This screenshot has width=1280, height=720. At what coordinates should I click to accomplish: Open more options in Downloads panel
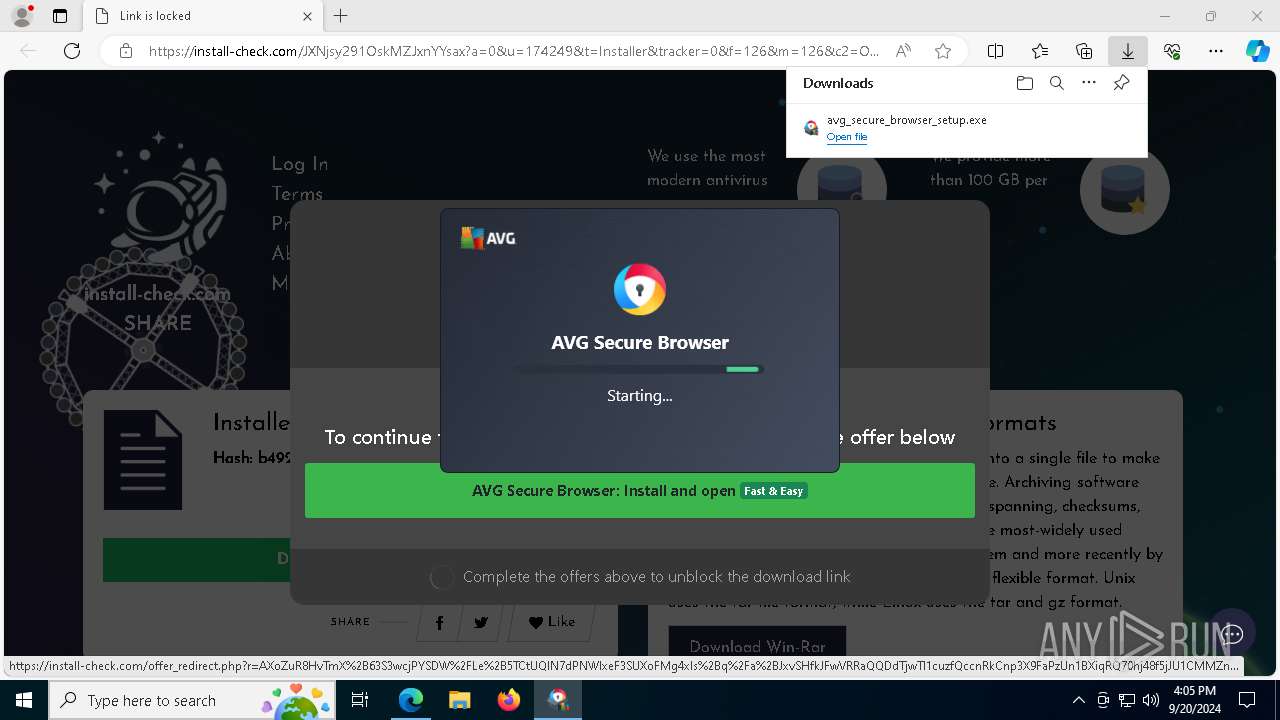[x=1089, y=83]
